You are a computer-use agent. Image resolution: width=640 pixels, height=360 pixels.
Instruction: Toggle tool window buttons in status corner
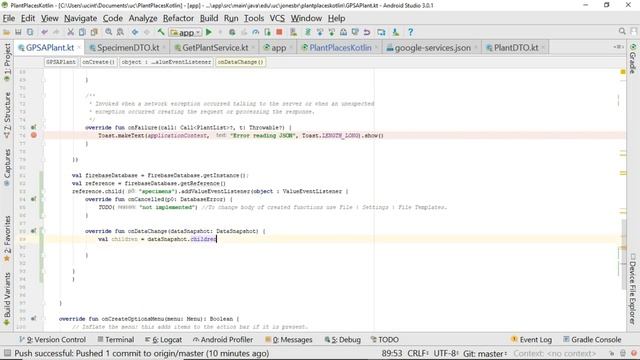7,353
